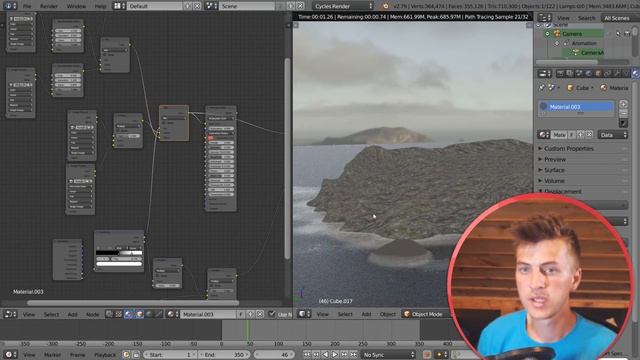Add new screen layout next to Default
Image resolution: width=640 pixels, height=360 pixels.
188,6
